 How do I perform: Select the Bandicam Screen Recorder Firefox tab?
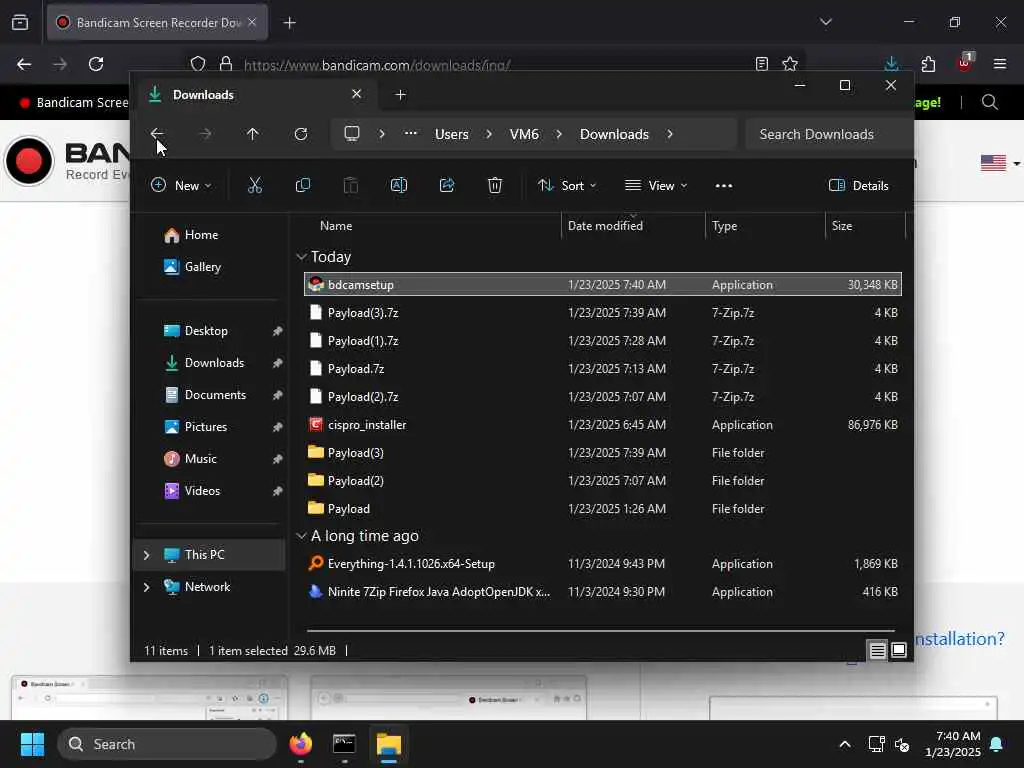coord(157,22)
